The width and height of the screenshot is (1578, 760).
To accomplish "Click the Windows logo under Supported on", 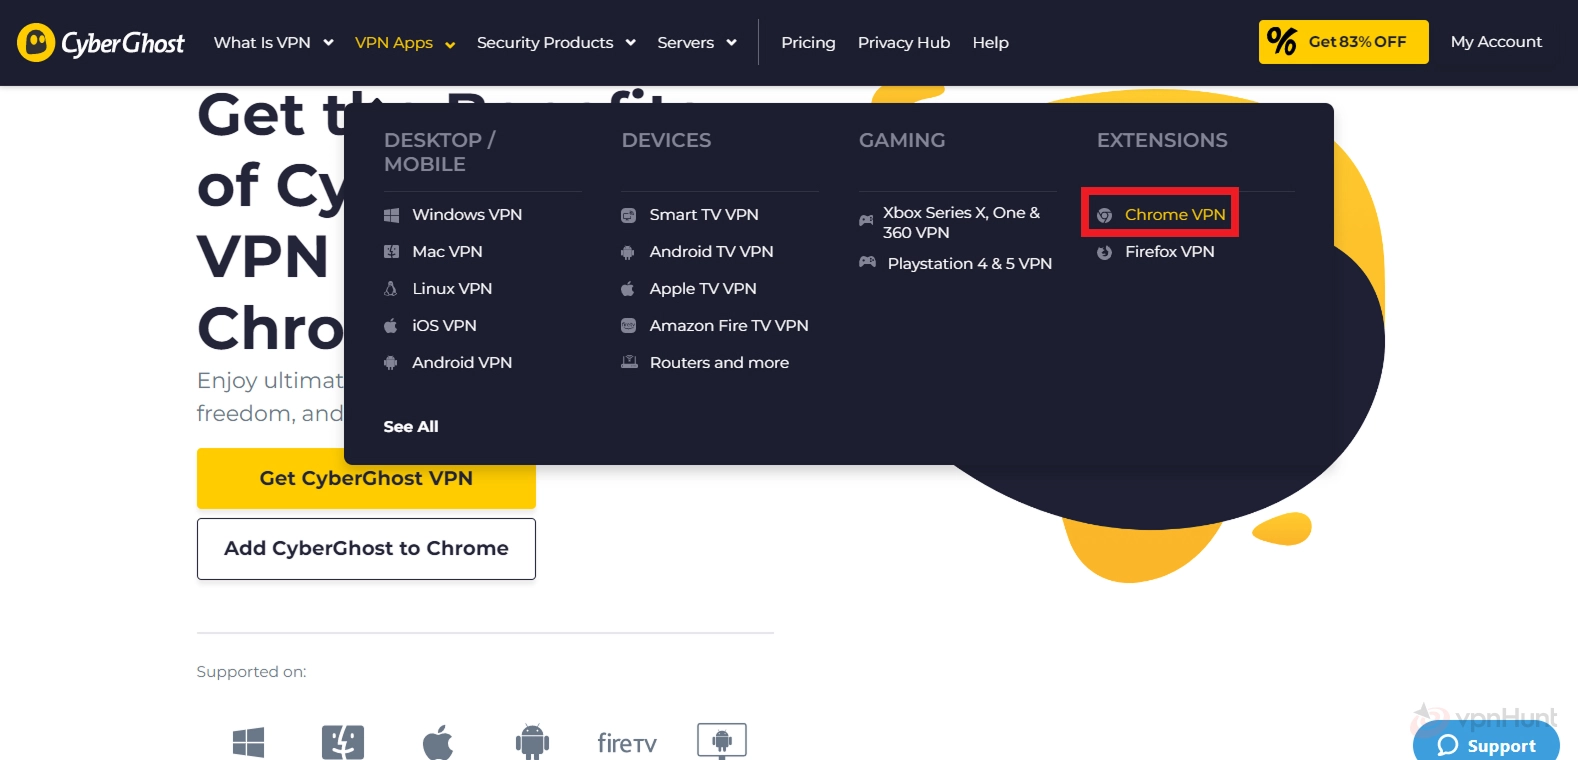I will coord(248,742).
